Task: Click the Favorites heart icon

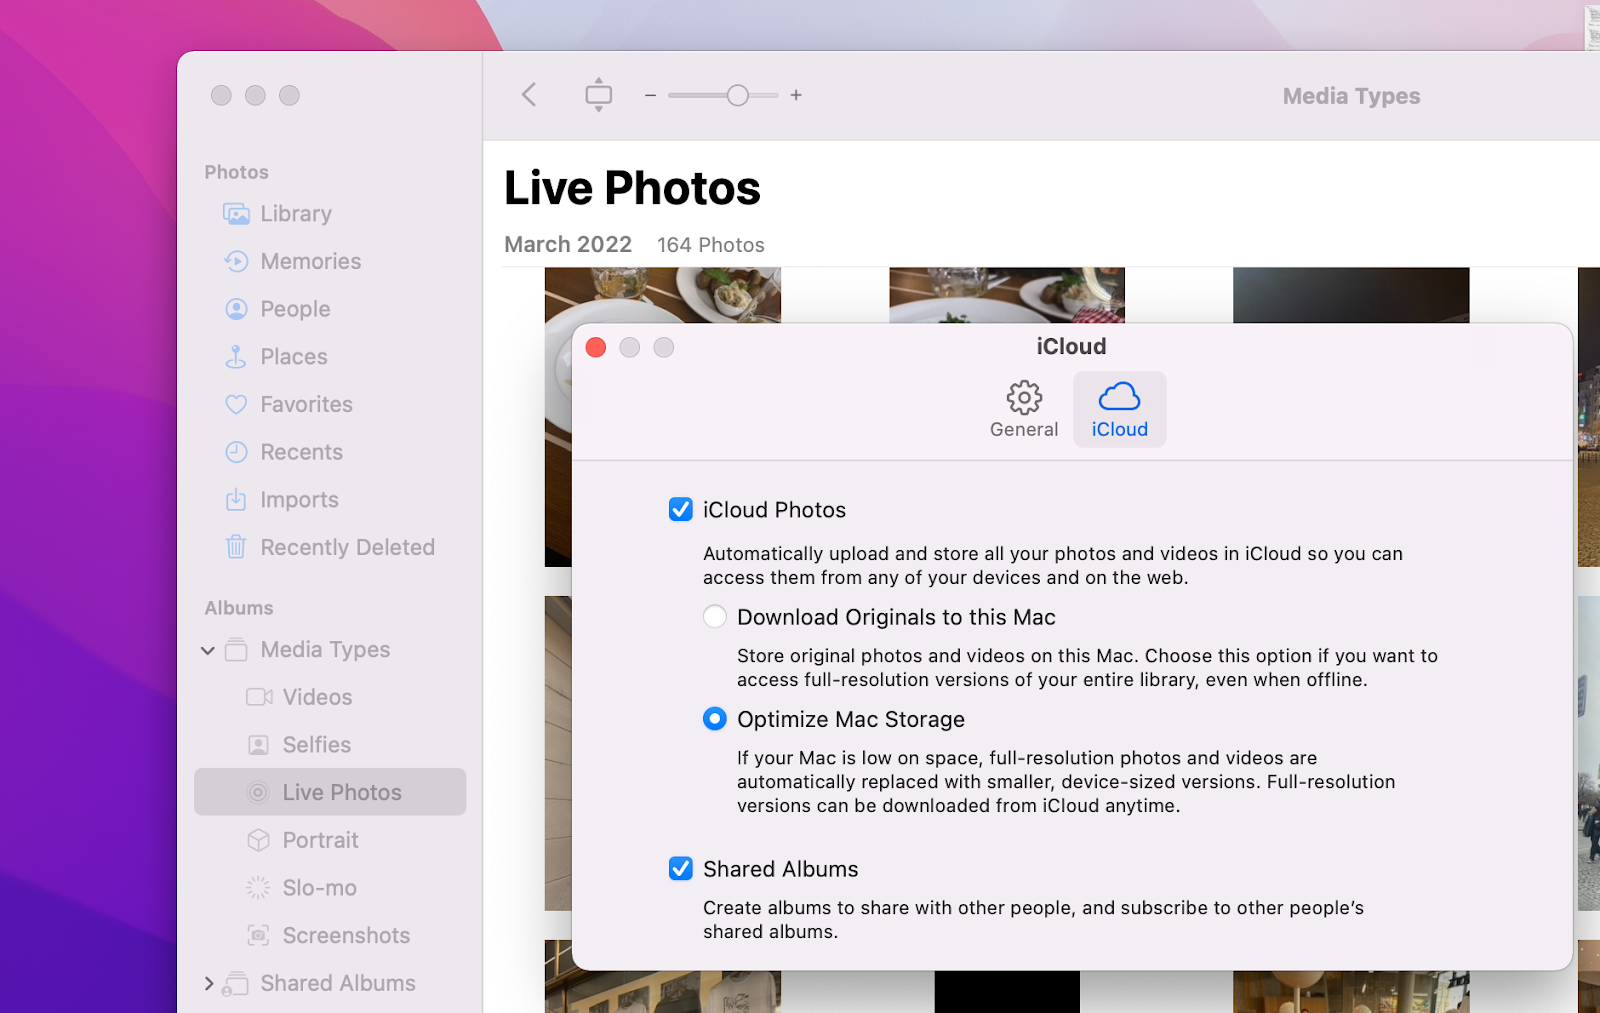Action: pyautogui.click(x=236, y=405)
